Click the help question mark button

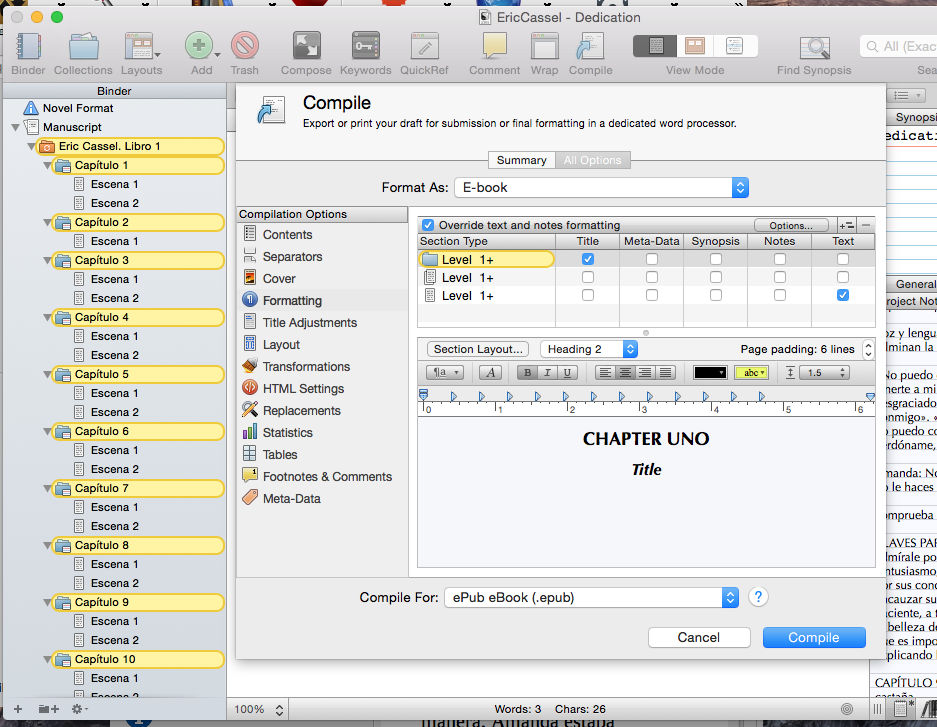[x=758, y=597]
